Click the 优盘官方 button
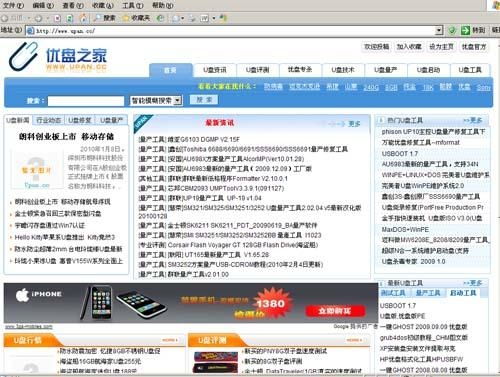500x377 pixels. pyautogui.click(x=474, y=47)
